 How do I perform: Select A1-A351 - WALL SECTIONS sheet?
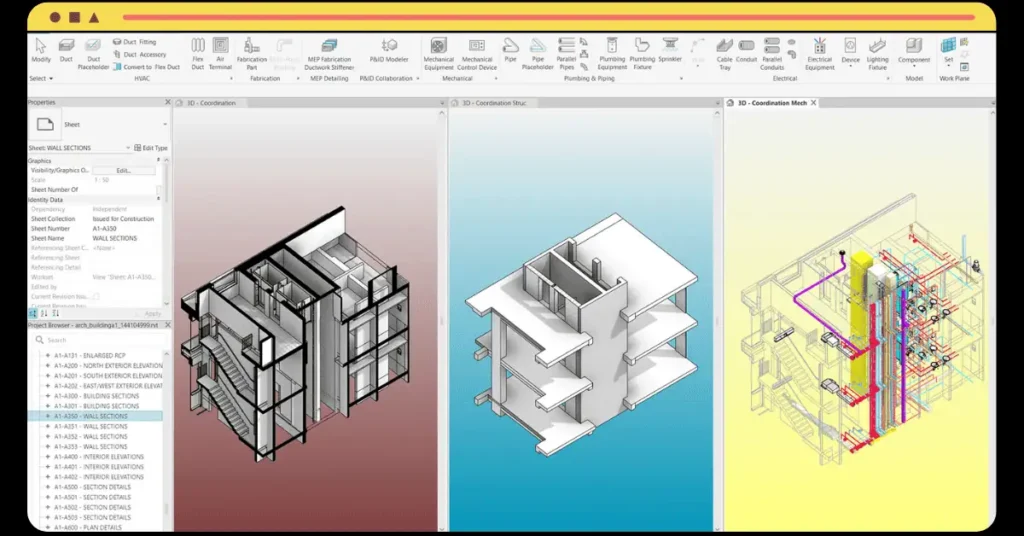91,426
